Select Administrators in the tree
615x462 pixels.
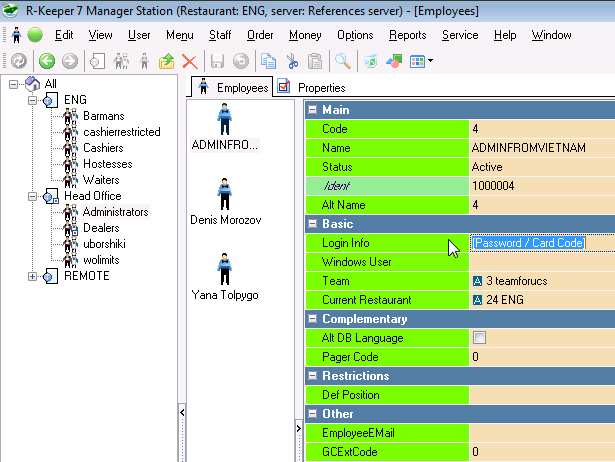[115, 212]
